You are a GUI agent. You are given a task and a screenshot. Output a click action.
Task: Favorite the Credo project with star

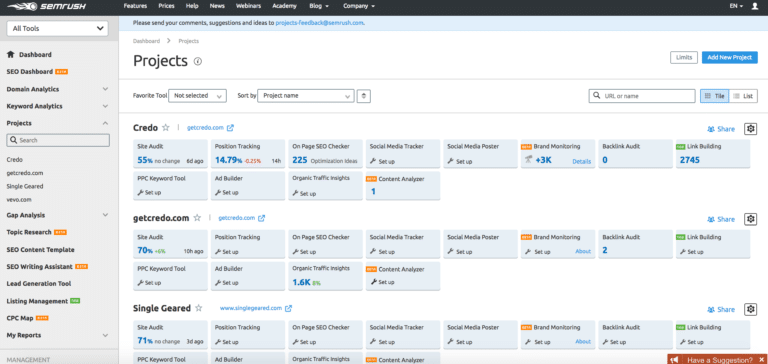point(166,127)
